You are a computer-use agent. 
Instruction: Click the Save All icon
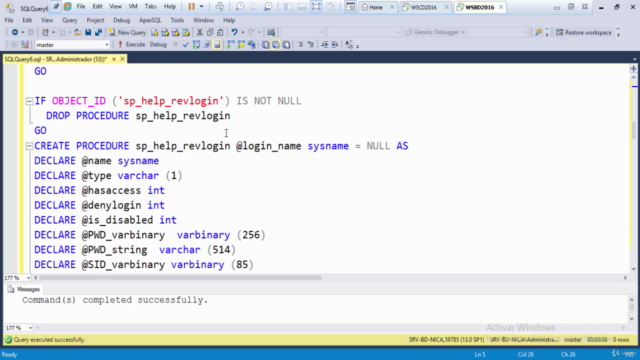pos(98,32)
